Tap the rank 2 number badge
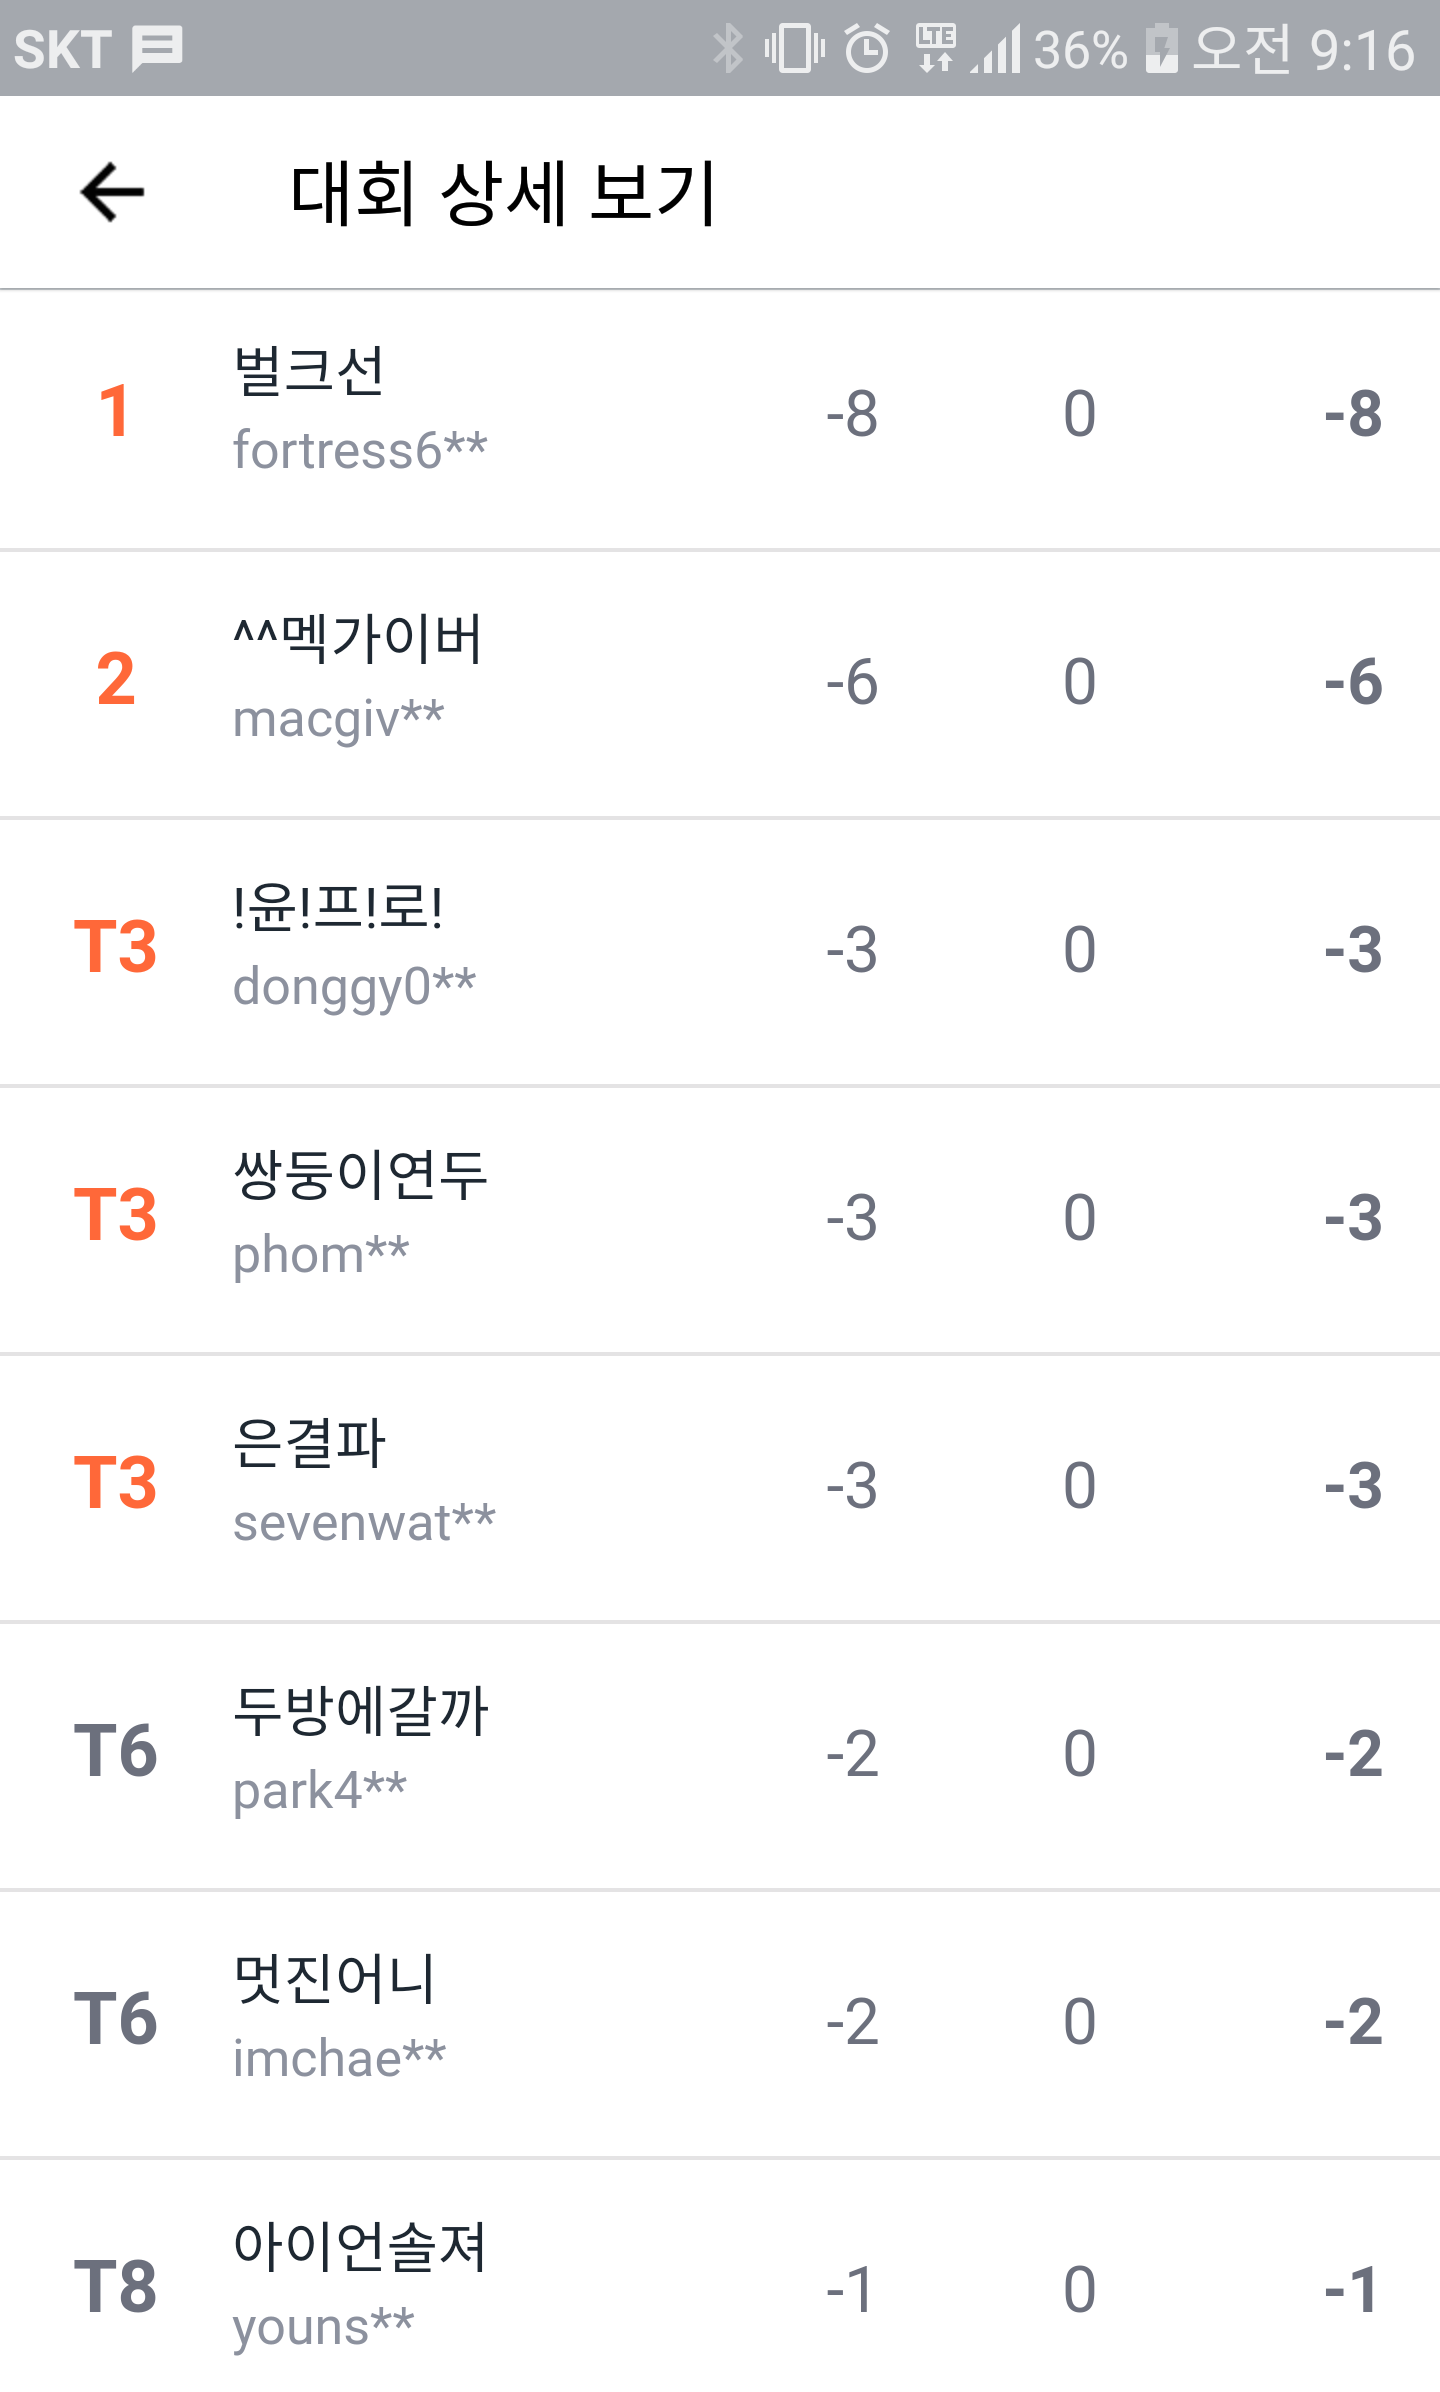 coord(116,680)
